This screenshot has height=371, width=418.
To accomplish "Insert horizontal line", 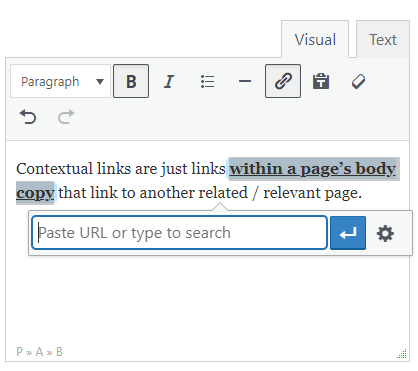I will pos(245,81).
